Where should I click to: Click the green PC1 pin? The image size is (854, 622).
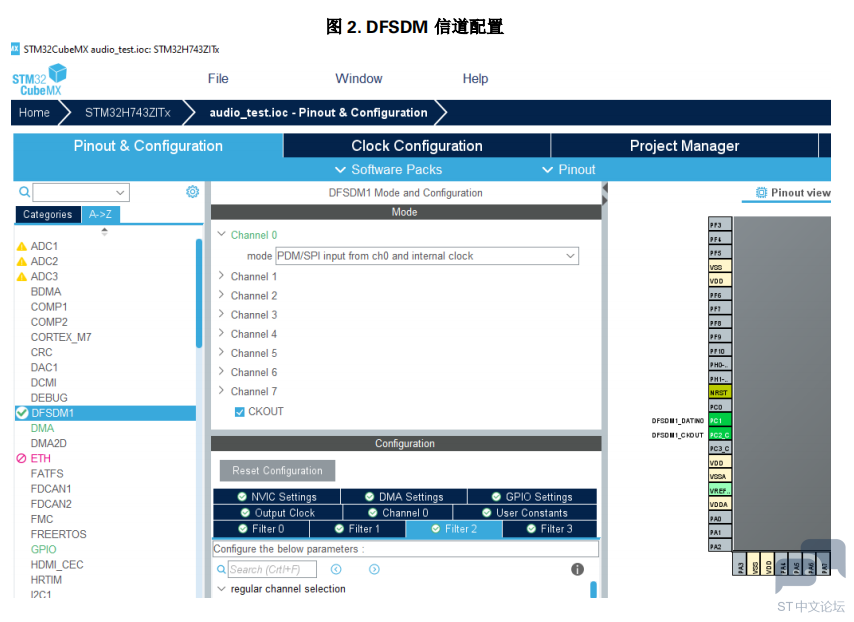pos(719,420)
